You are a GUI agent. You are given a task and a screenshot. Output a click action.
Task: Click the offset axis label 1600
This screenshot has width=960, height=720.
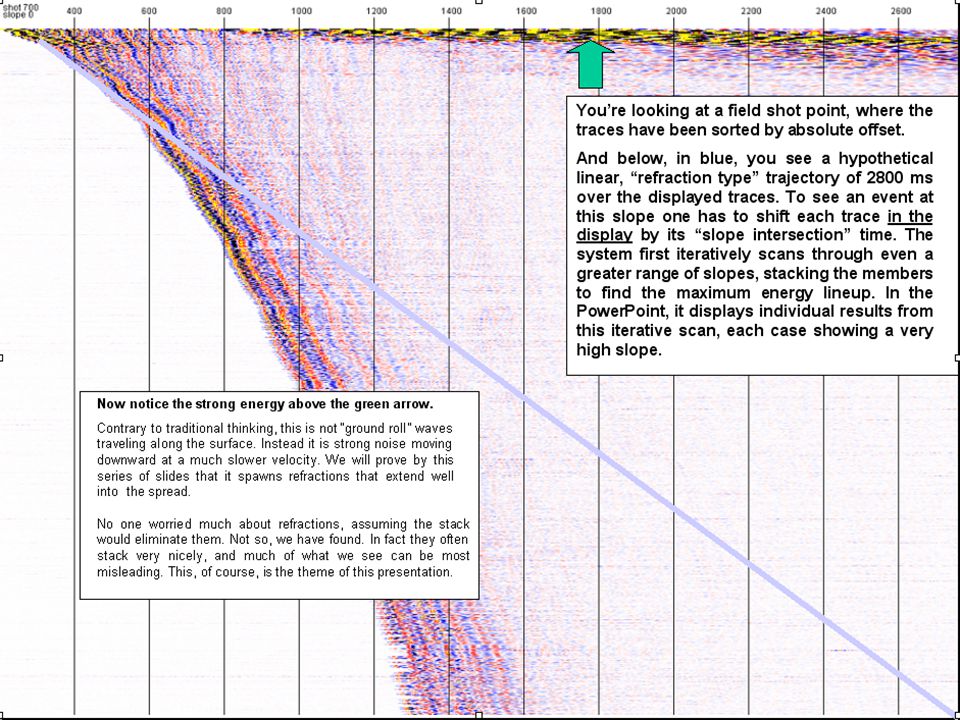(x=526, y=11)
